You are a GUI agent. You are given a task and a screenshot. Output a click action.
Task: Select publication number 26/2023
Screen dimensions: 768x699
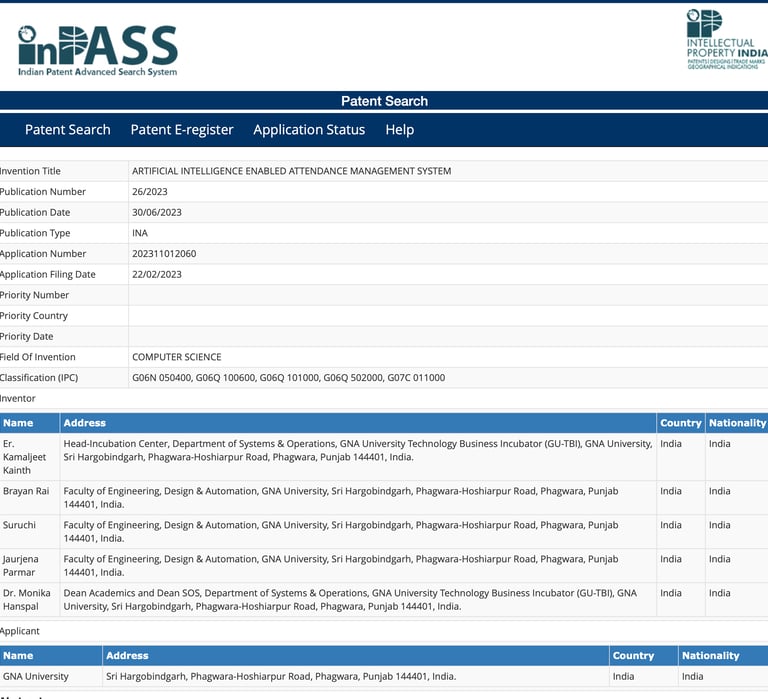pos(149,192)
